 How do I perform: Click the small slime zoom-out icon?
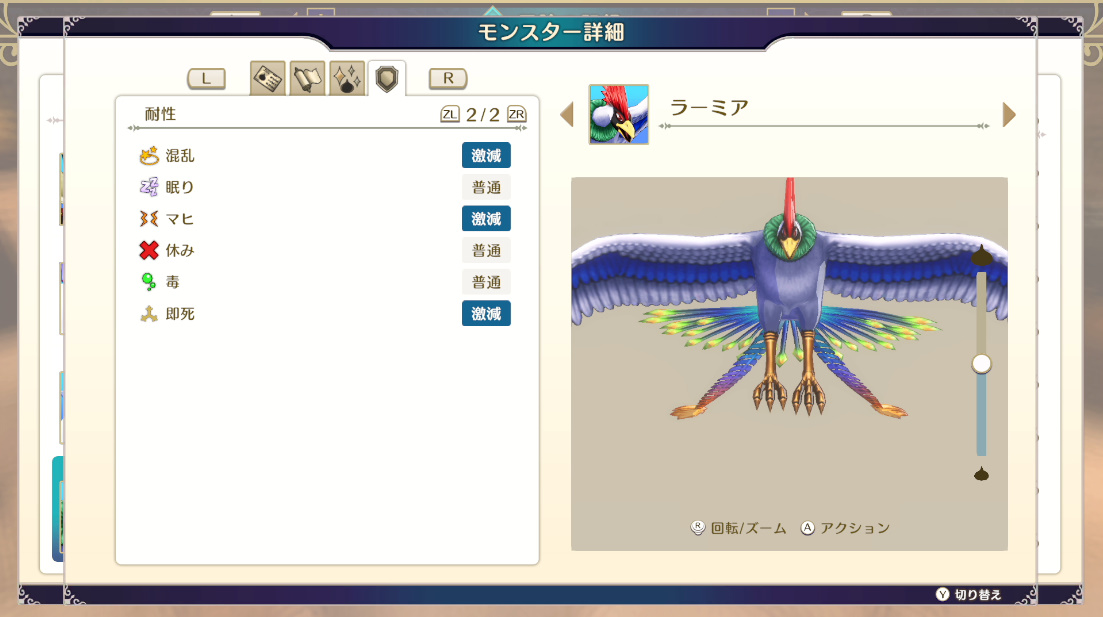(x=981, y=474)
